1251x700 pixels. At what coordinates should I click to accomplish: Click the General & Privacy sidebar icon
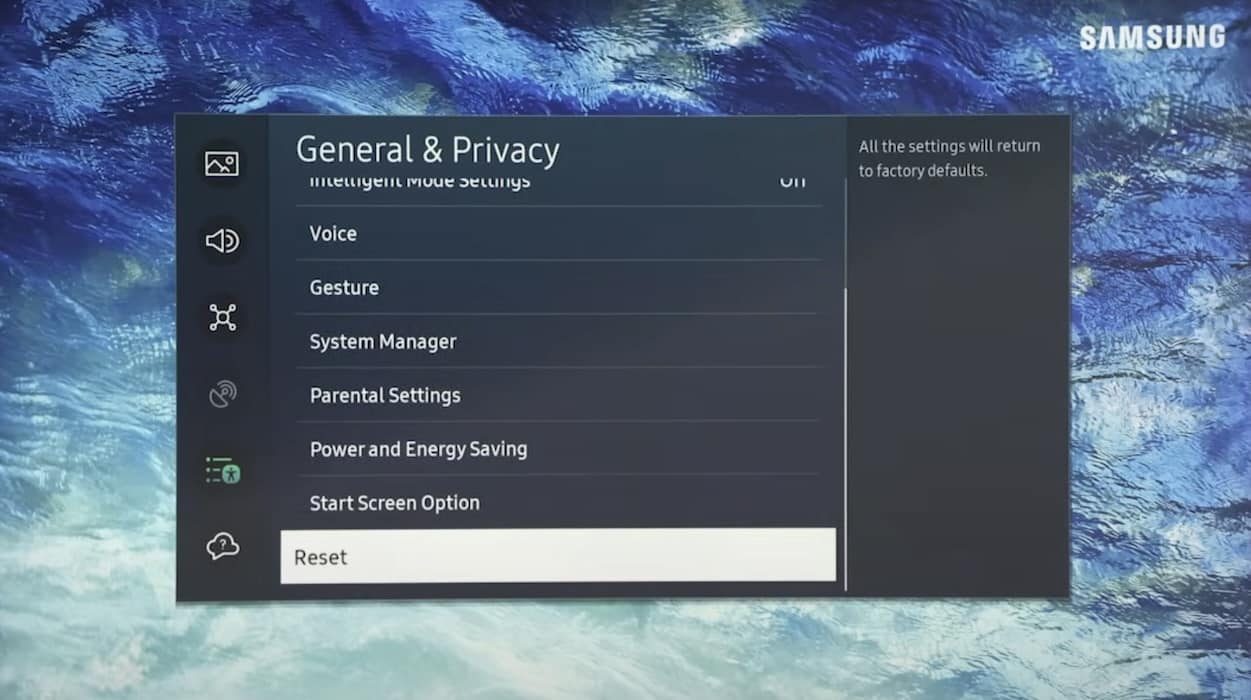click(222, 470)
